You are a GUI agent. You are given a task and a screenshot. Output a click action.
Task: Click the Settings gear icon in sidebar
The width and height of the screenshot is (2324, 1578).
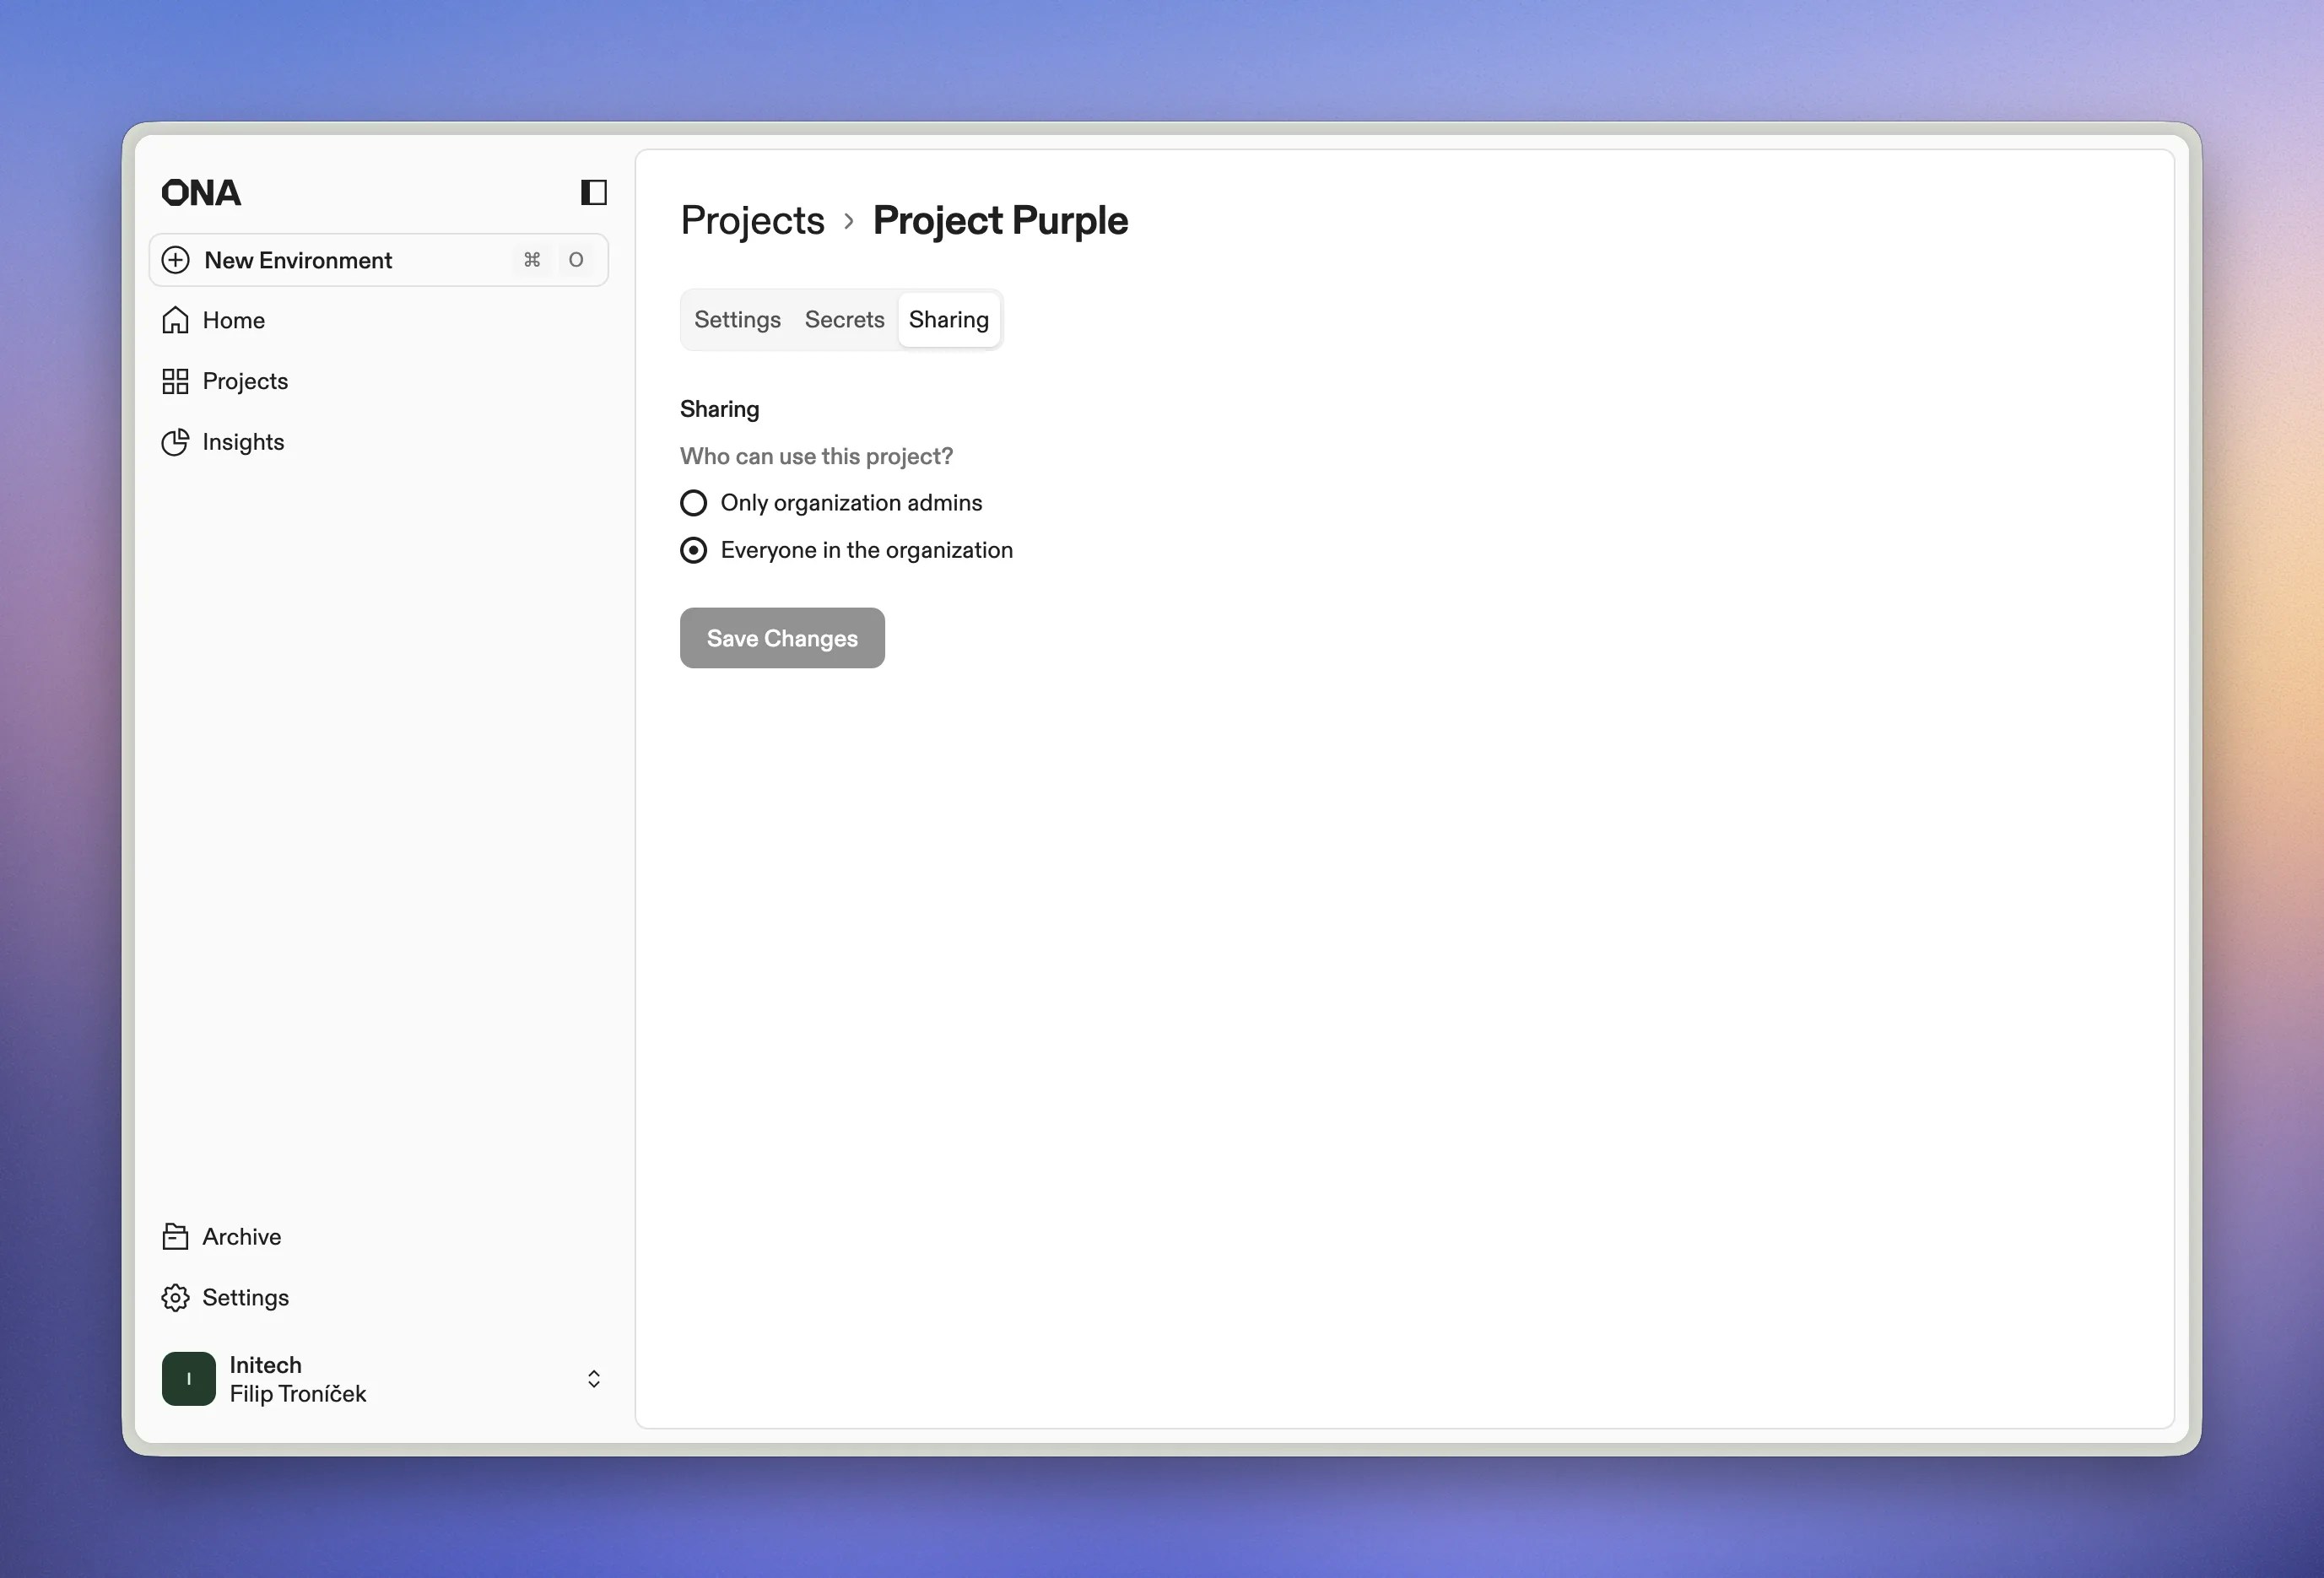click(175, 1298)
